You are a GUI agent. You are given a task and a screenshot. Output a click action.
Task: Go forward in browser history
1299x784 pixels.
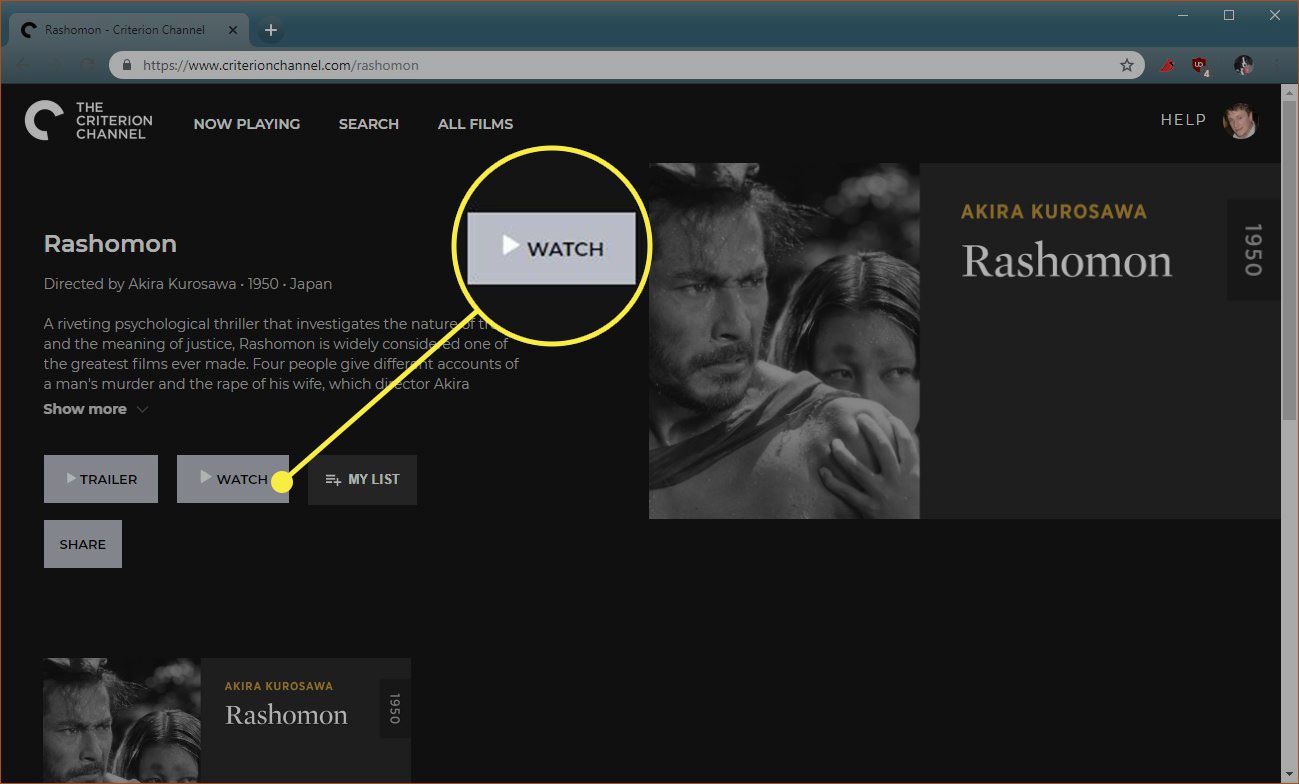[55, 65]
